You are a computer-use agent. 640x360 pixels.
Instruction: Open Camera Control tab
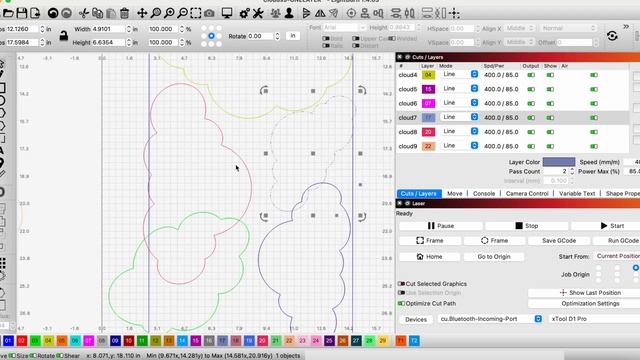coord(527,193)
